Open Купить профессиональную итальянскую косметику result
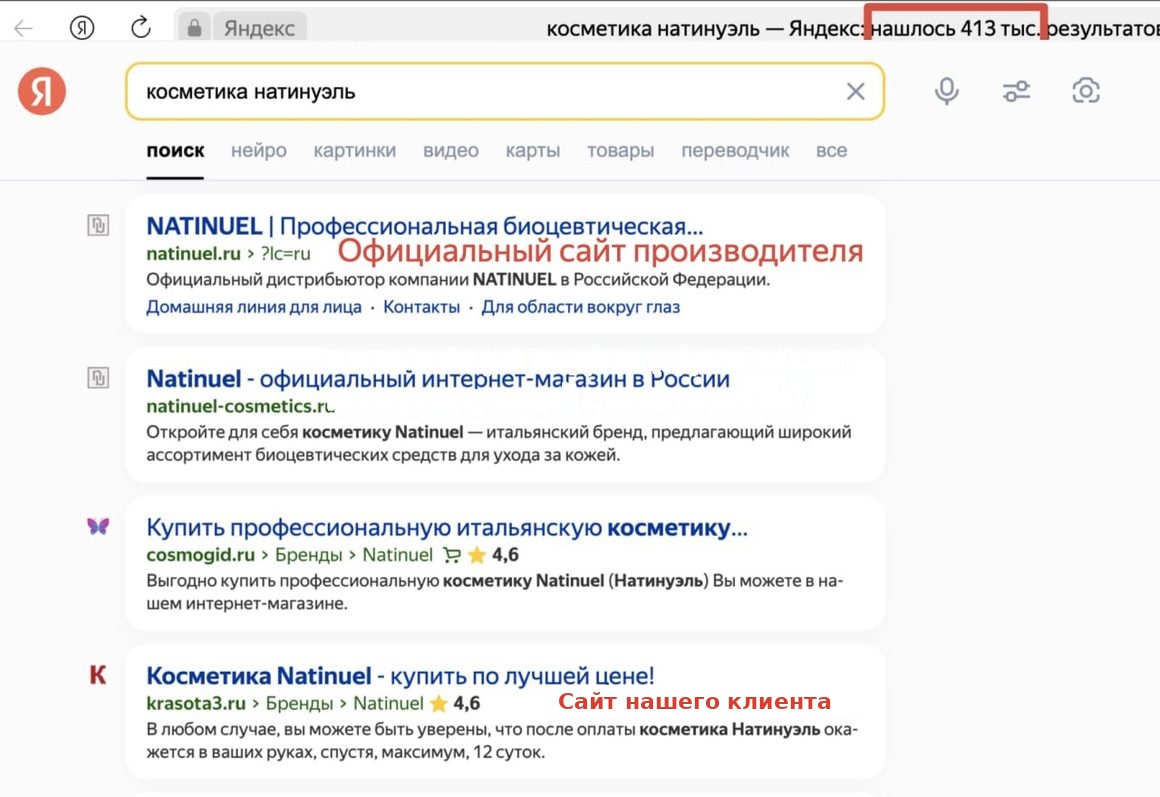This screenshot has height=797, width=1160. [x=447, y=528]
